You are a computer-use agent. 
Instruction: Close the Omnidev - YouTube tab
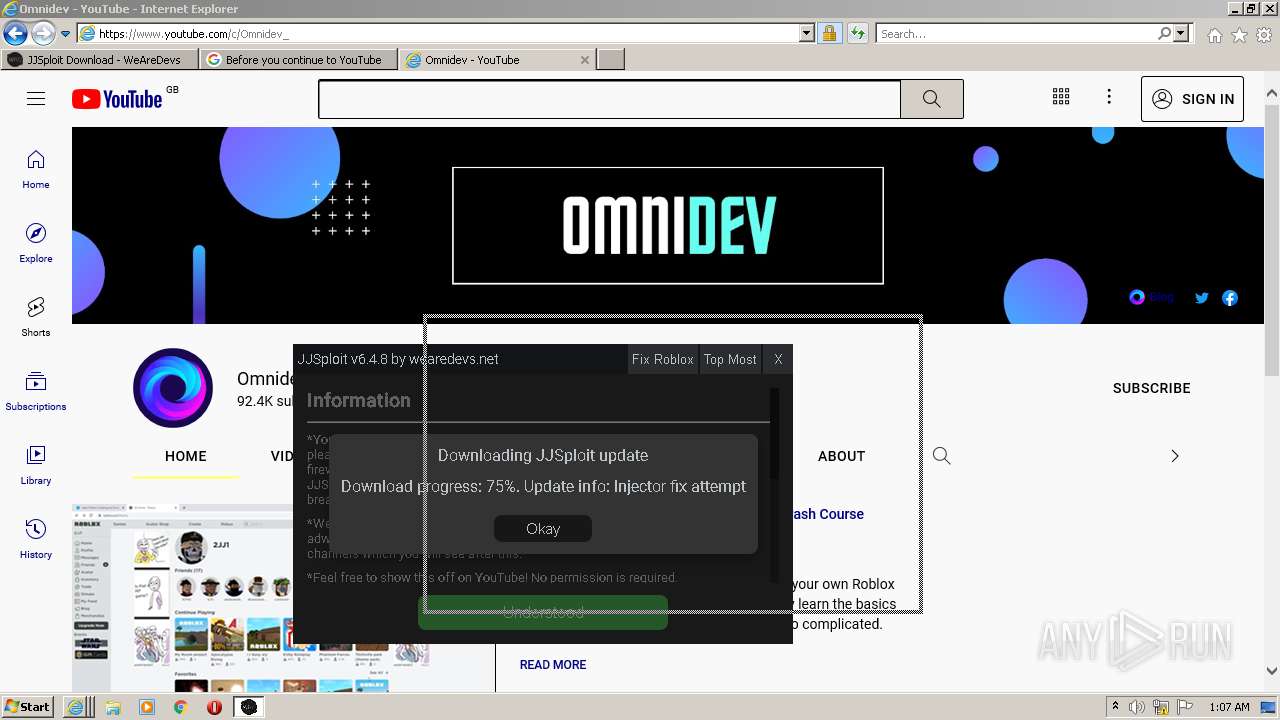pyautogui.click(x=585, y=60)
